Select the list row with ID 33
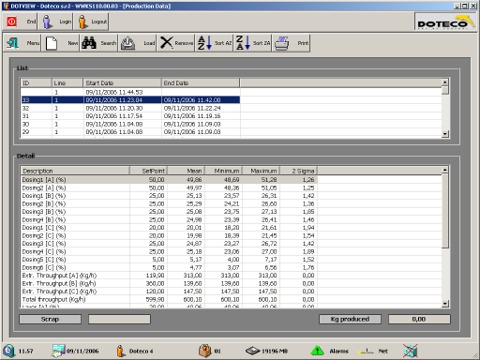 (x=130, y=100)
